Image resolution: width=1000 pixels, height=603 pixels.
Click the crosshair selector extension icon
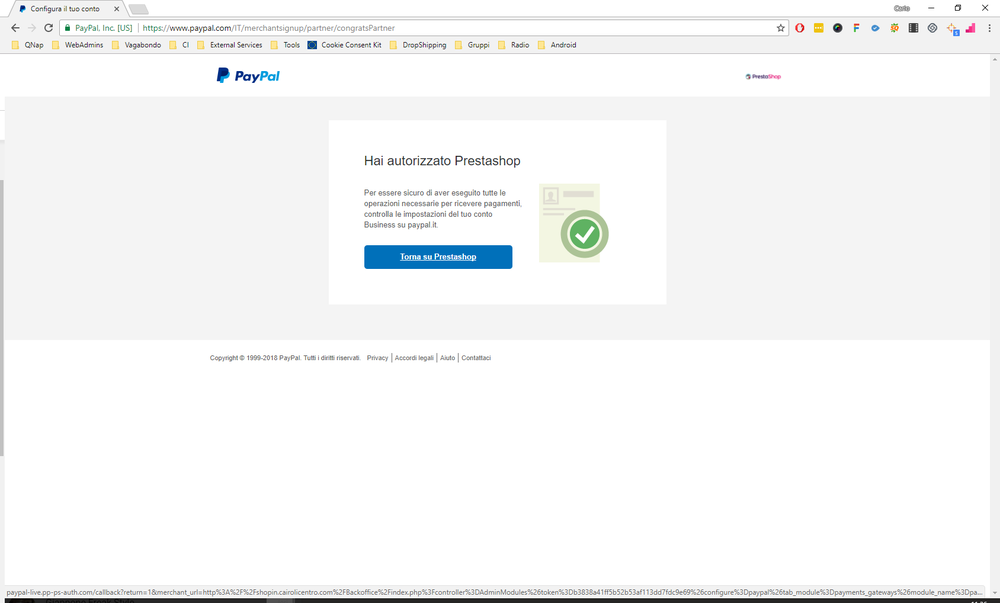951,28
